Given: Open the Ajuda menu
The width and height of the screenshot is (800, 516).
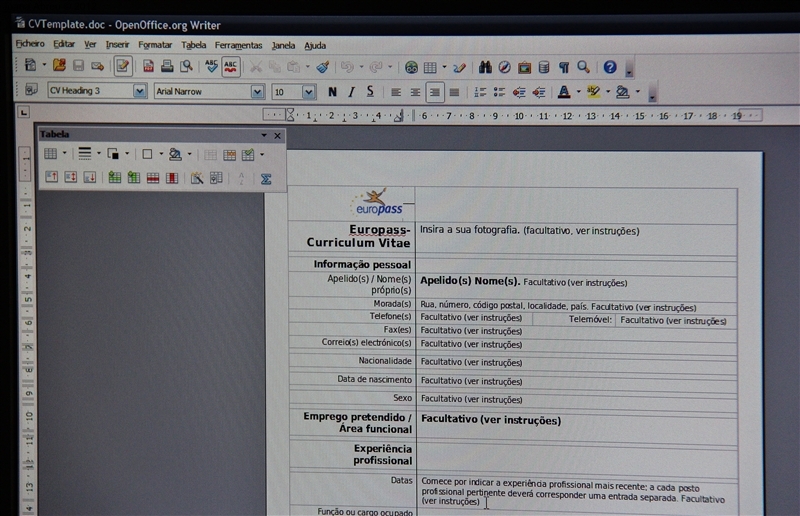Looking at the screenshot, I should click(x=315, y=45).
